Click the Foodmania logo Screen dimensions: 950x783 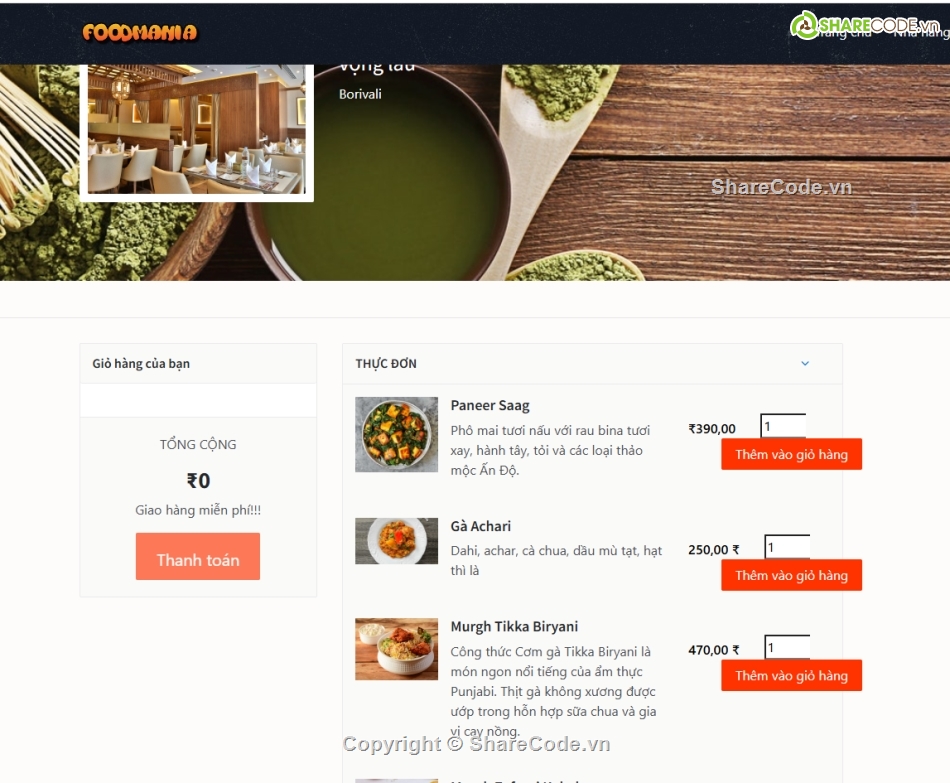pyautogui.click(x=140, y=32)
